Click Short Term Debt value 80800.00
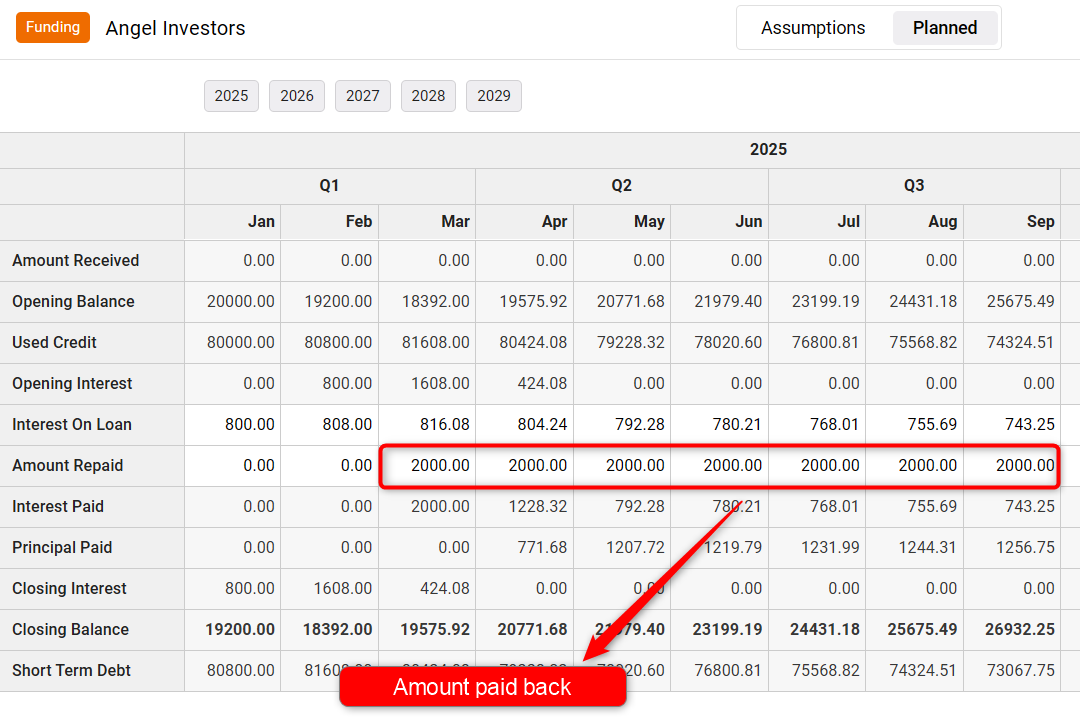Viewport: 1080px width, 727px height. point(240,670)
